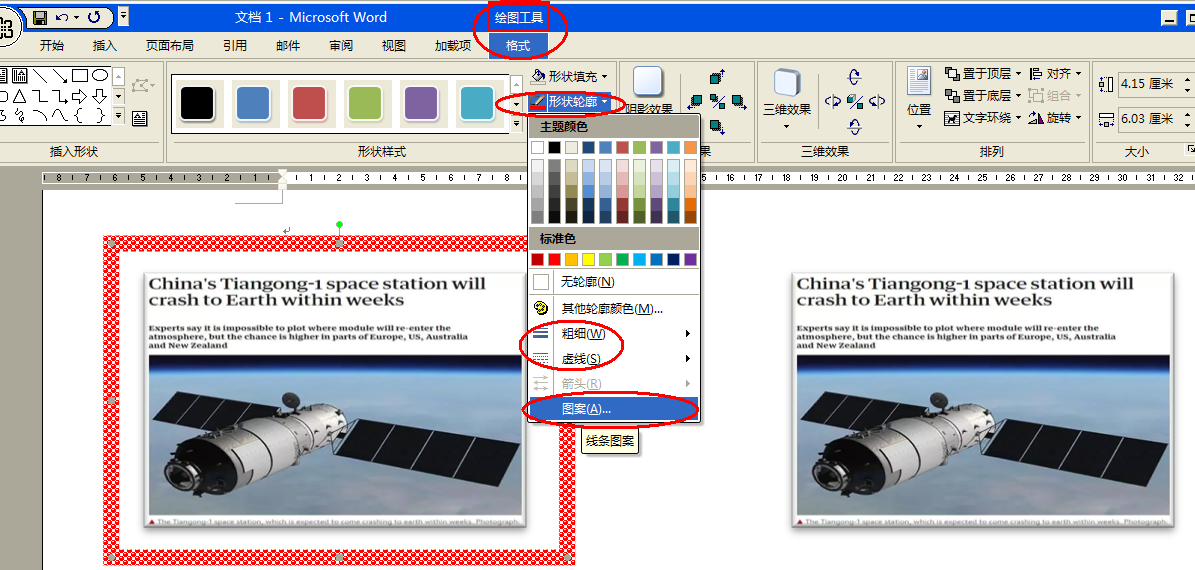Screen dimensions: 1195x570
Task: Toggle shadow on/off icon
Action: click(x=717, y=102)
